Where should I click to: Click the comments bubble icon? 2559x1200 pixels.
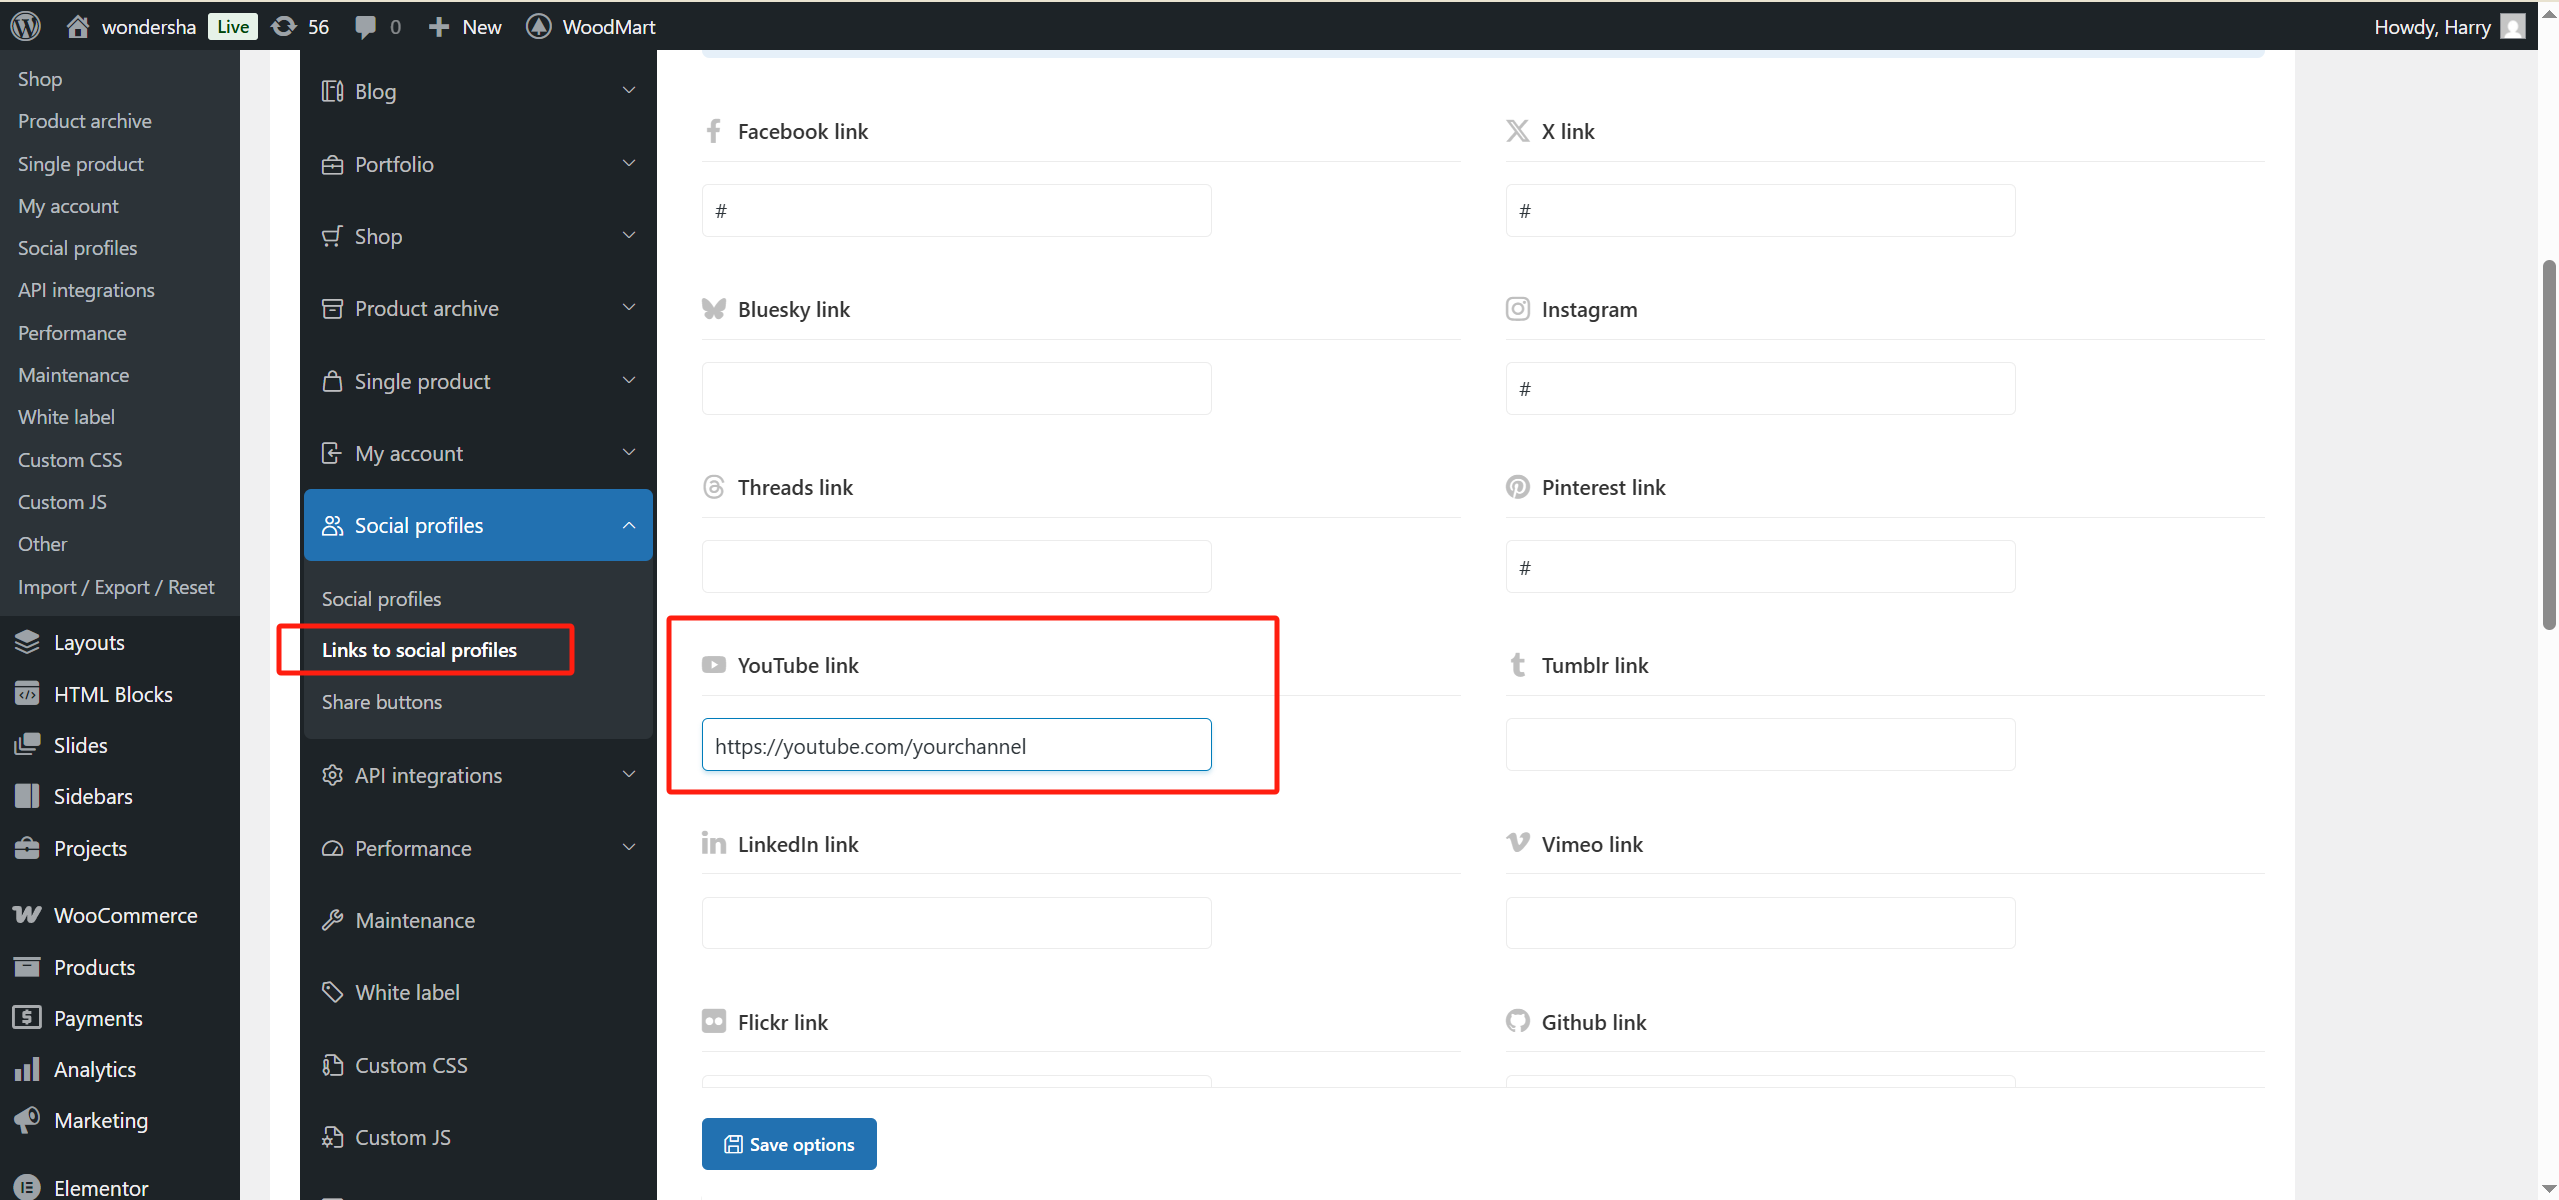[x=366, y=26]
